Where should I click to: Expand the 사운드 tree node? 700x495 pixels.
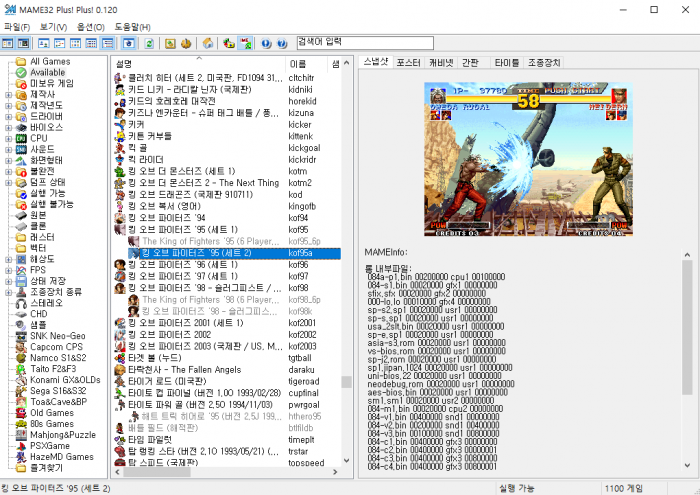click(x=8, y=150)
